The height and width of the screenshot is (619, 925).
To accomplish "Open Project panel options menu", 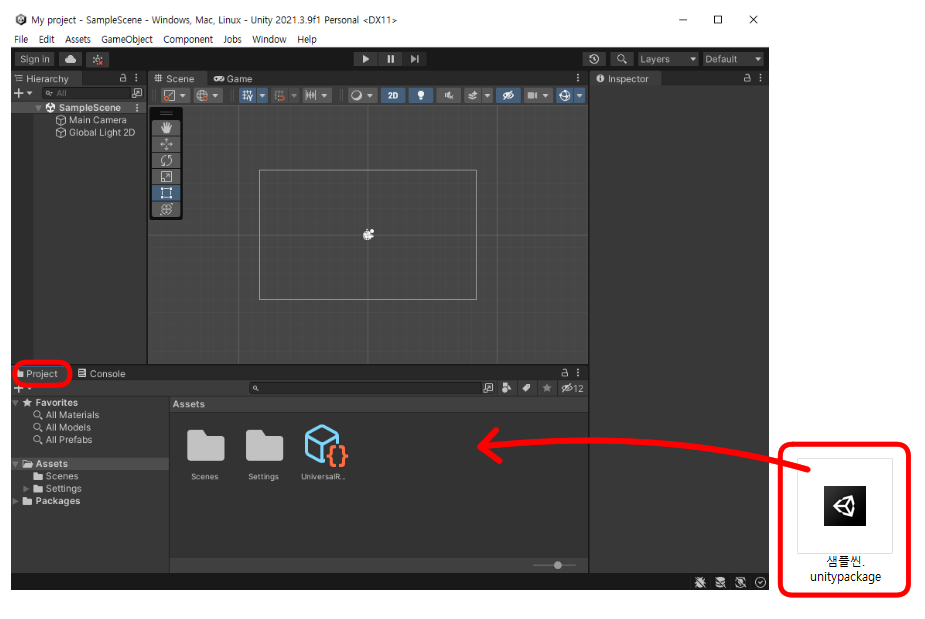I will [578, 372].
